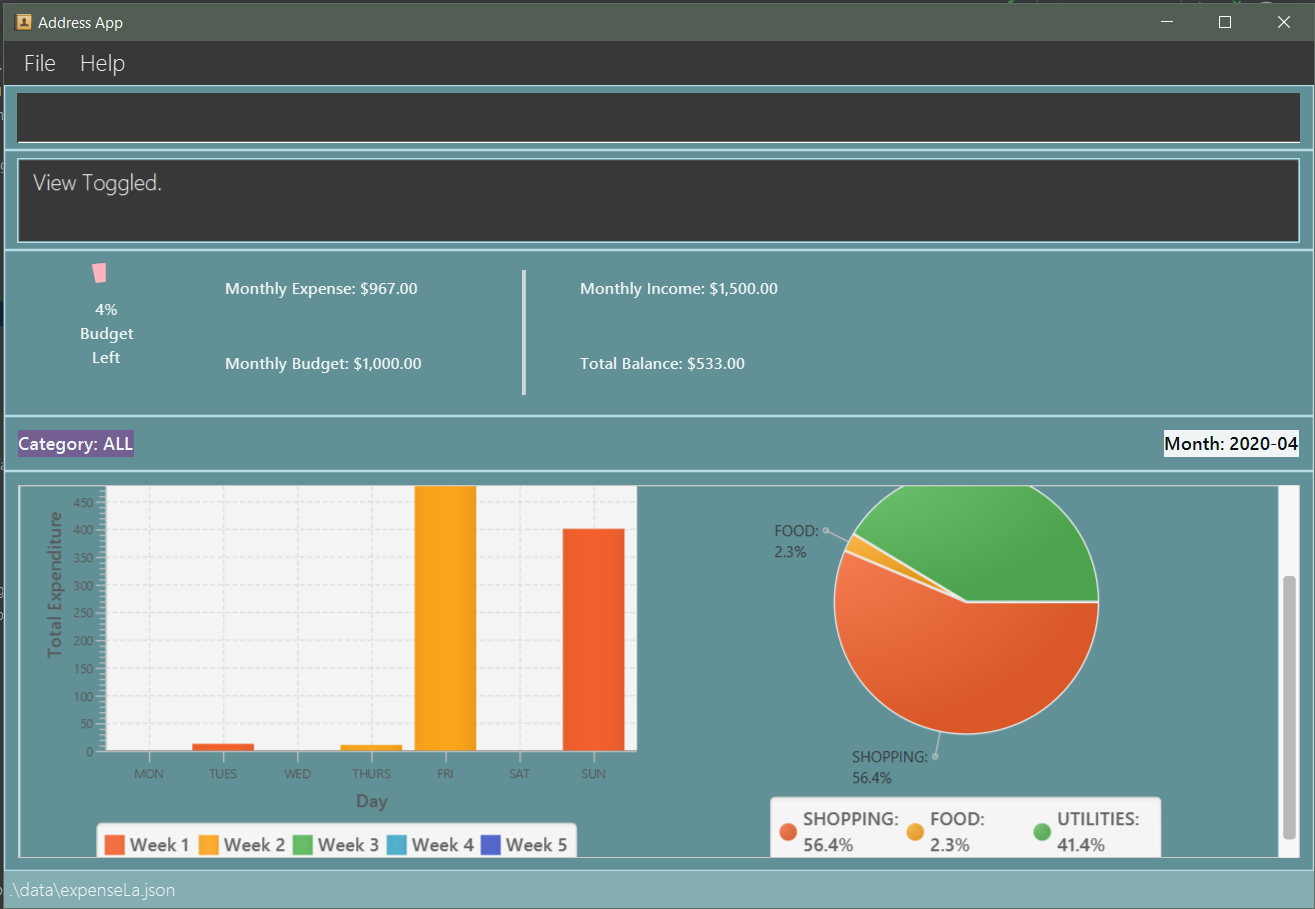Click the 'FOOD: 2.3%' pie label
The image size is (1315, 909).
[797, 541]
